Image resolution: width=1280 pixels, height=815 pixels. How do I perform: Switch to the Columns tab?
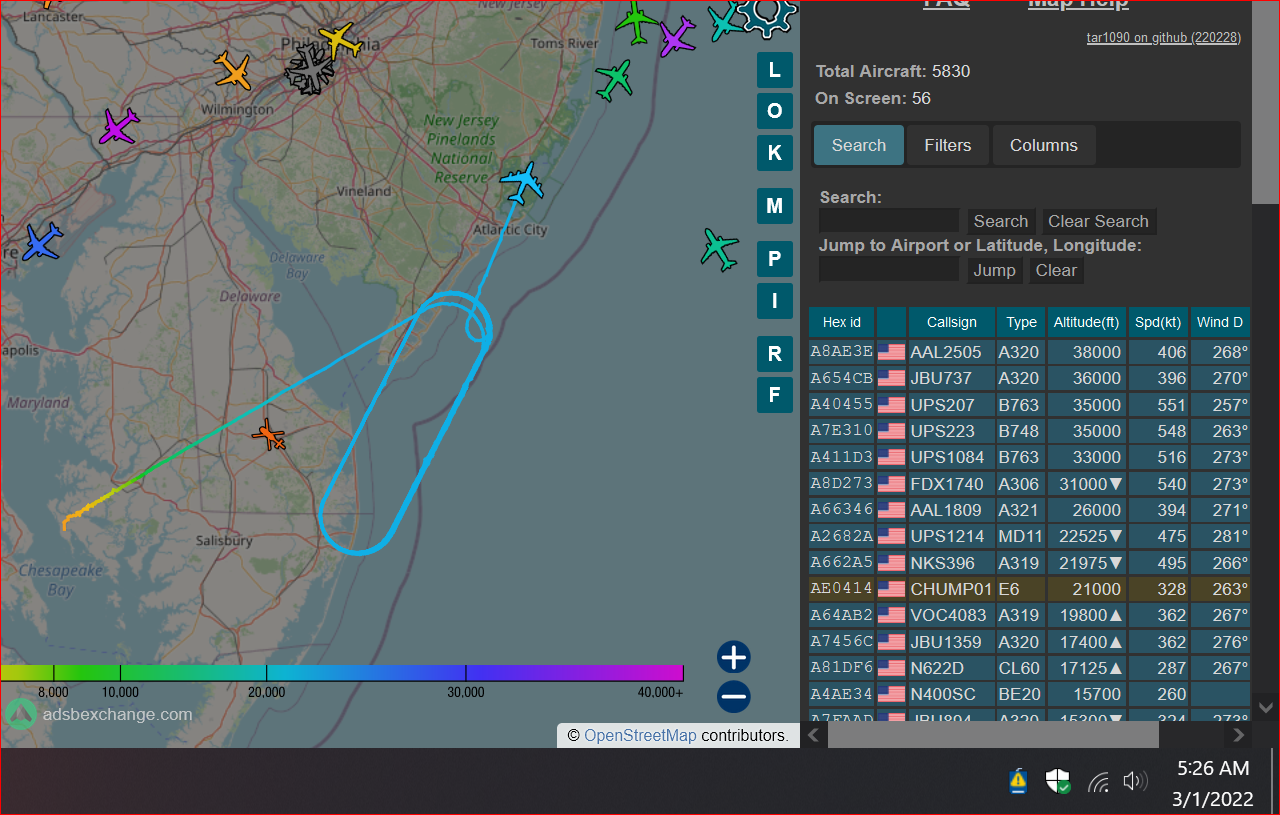(1043, 145)
